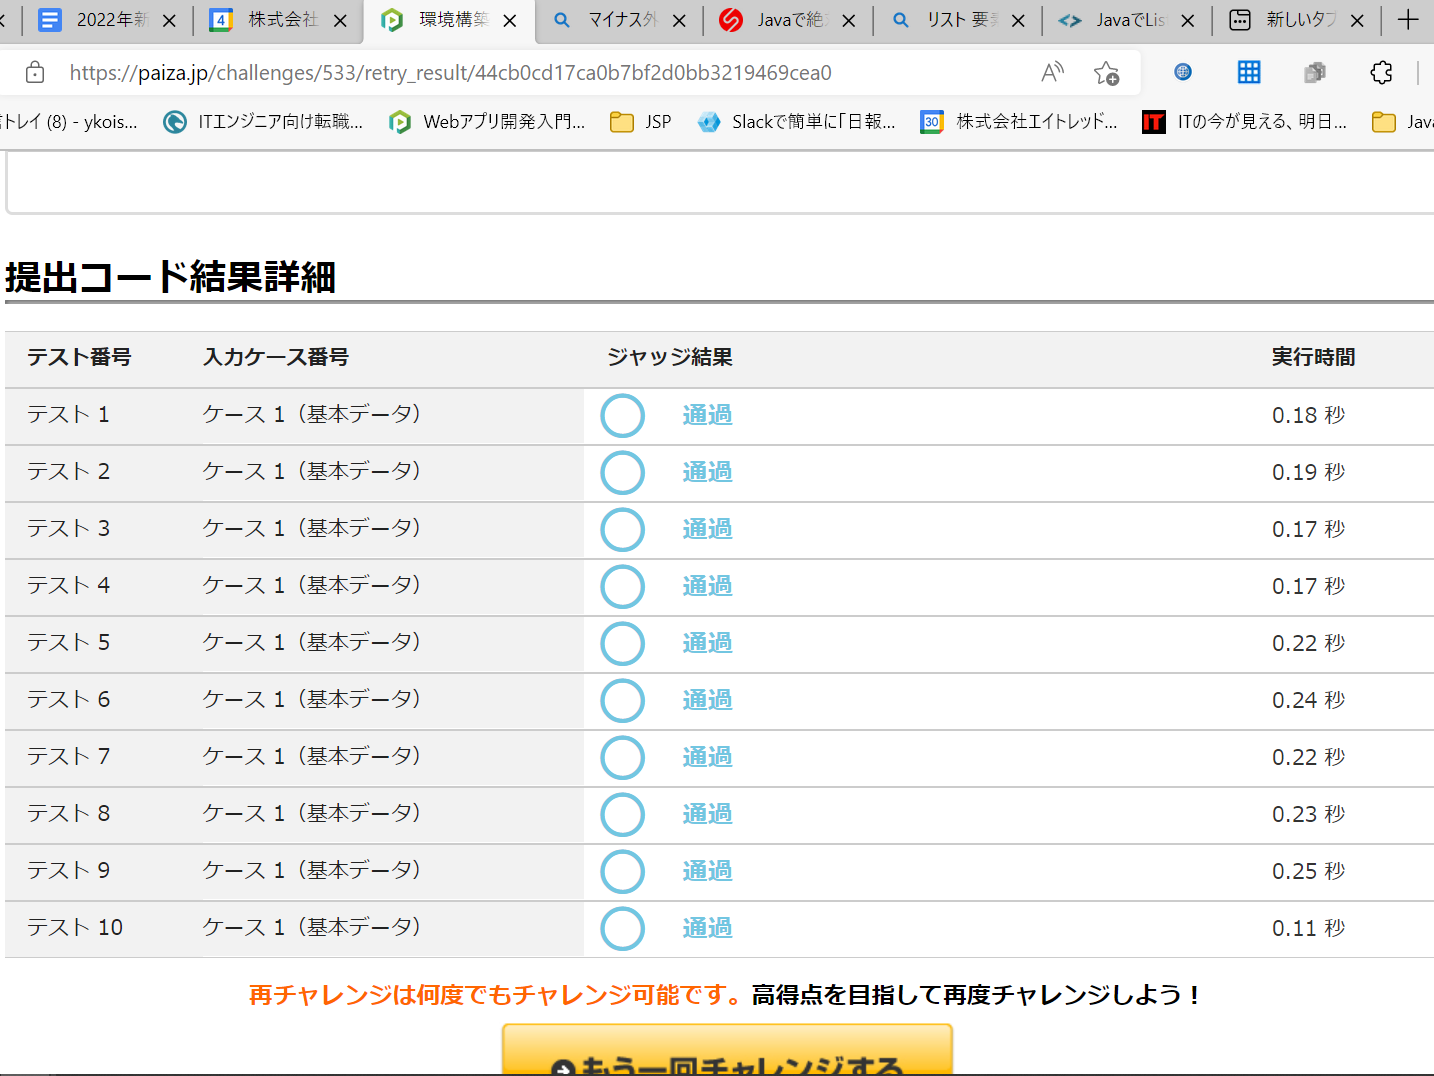The width and height of the screenshot is (1434, 1076).
Task: Click the gray overlapping-pages extension icon
Action: click(1315, 72)
